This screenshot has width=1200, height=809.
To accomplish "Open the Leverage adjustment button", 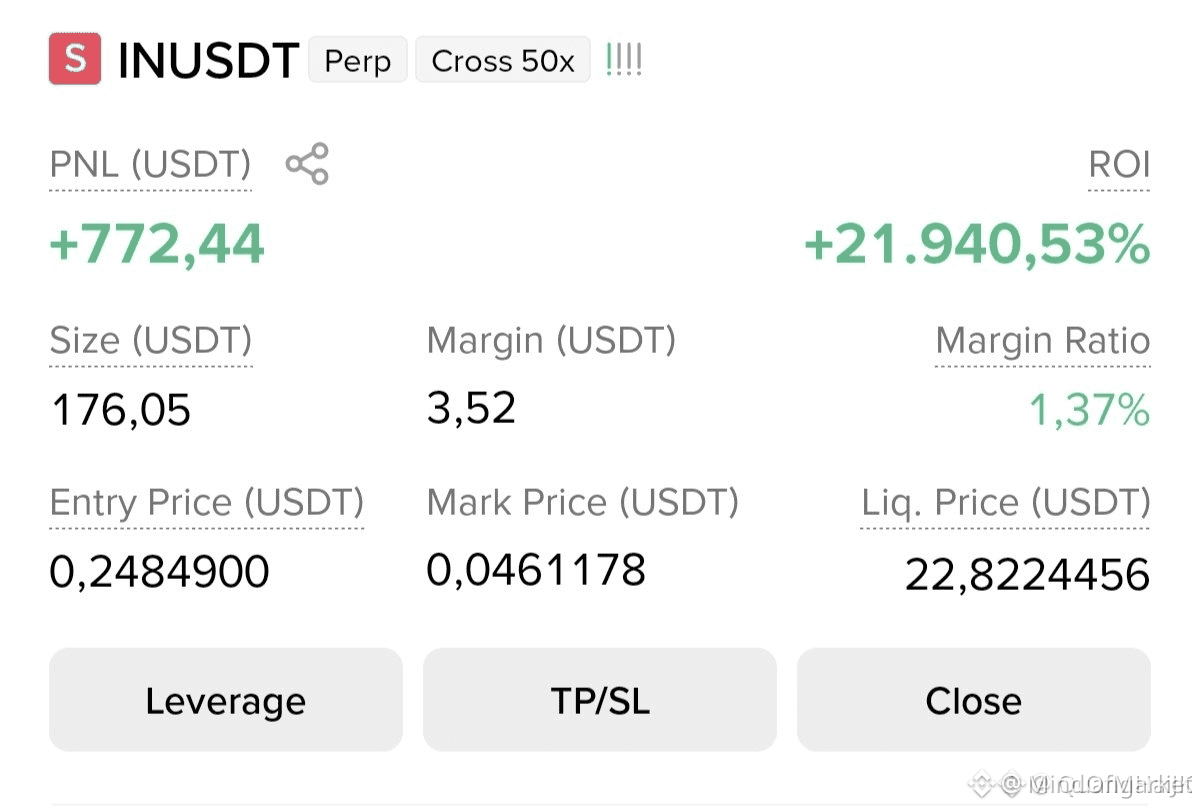I will (x=225, y=700).
